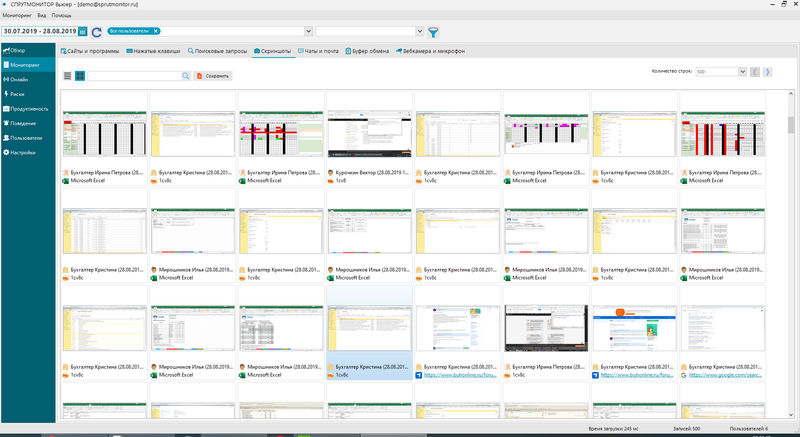Expand the empty second filter dropdown
Screen dimensions: 800x437
point(419,31)
